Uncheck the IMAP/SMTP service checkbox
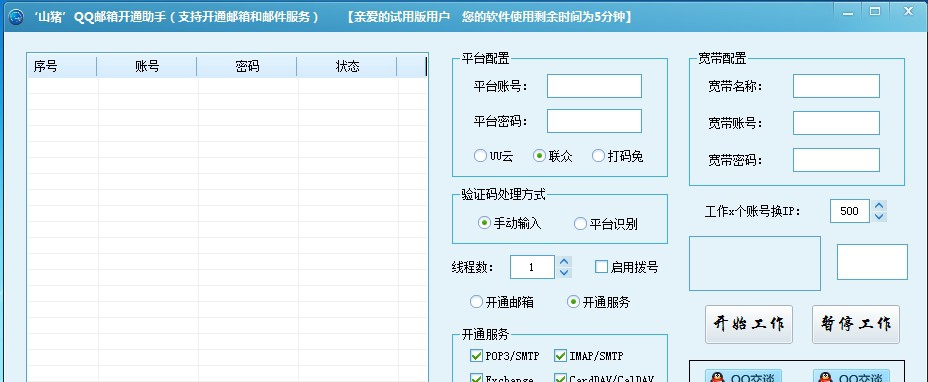 coord(560,356)
